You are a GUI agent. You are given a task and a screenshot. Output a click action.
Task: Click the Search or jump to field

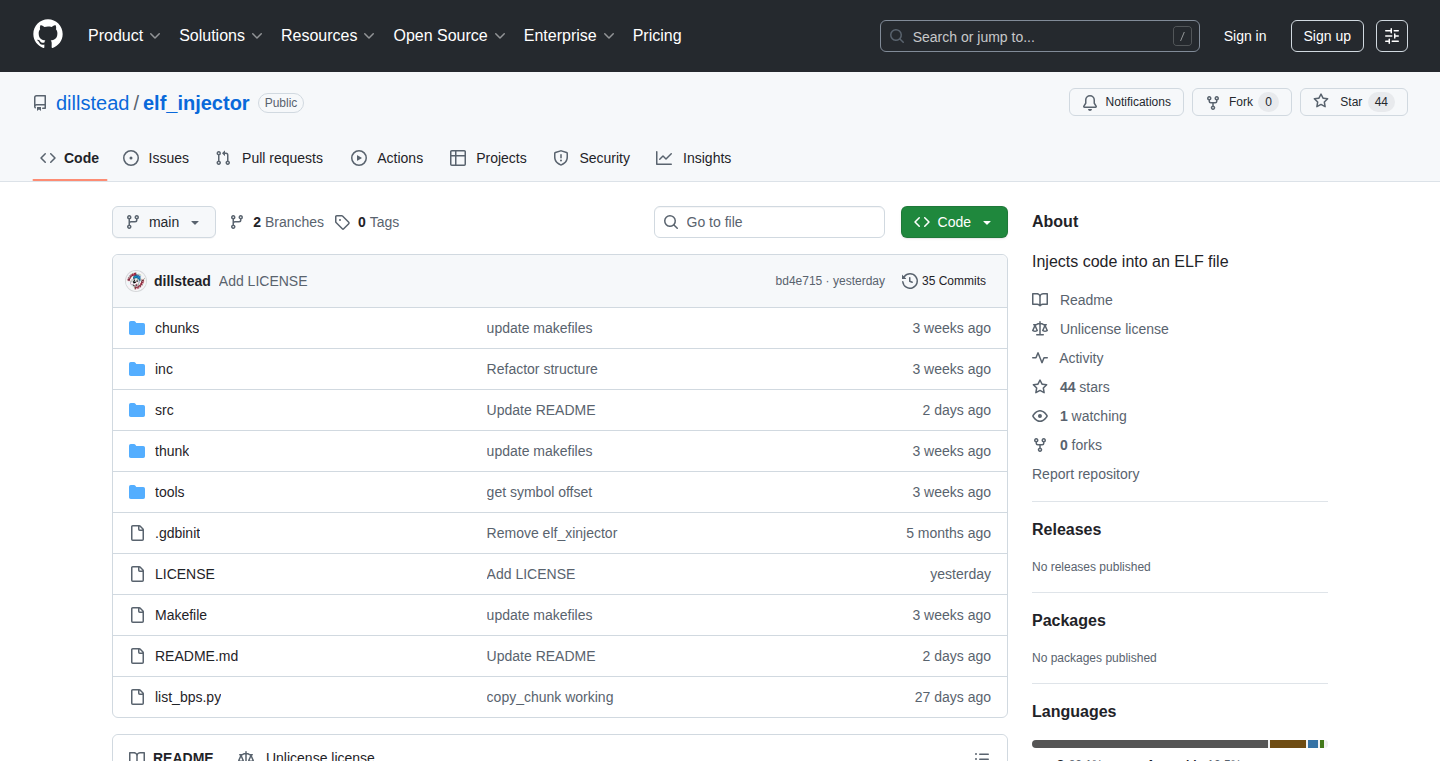coord(1040,36)
